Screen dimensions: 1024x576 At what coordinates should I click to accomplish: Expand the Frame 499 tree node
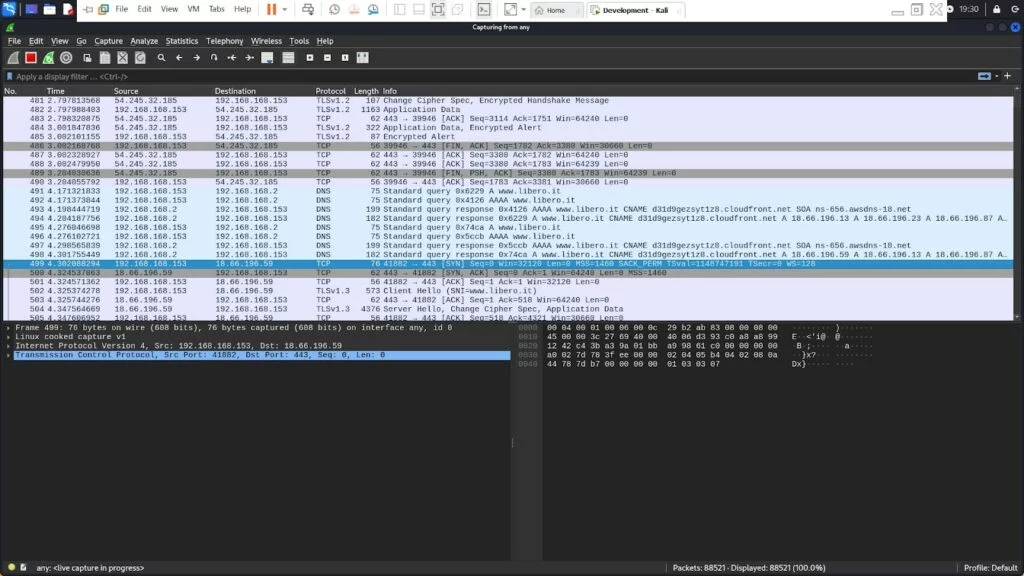coord(9,327)
